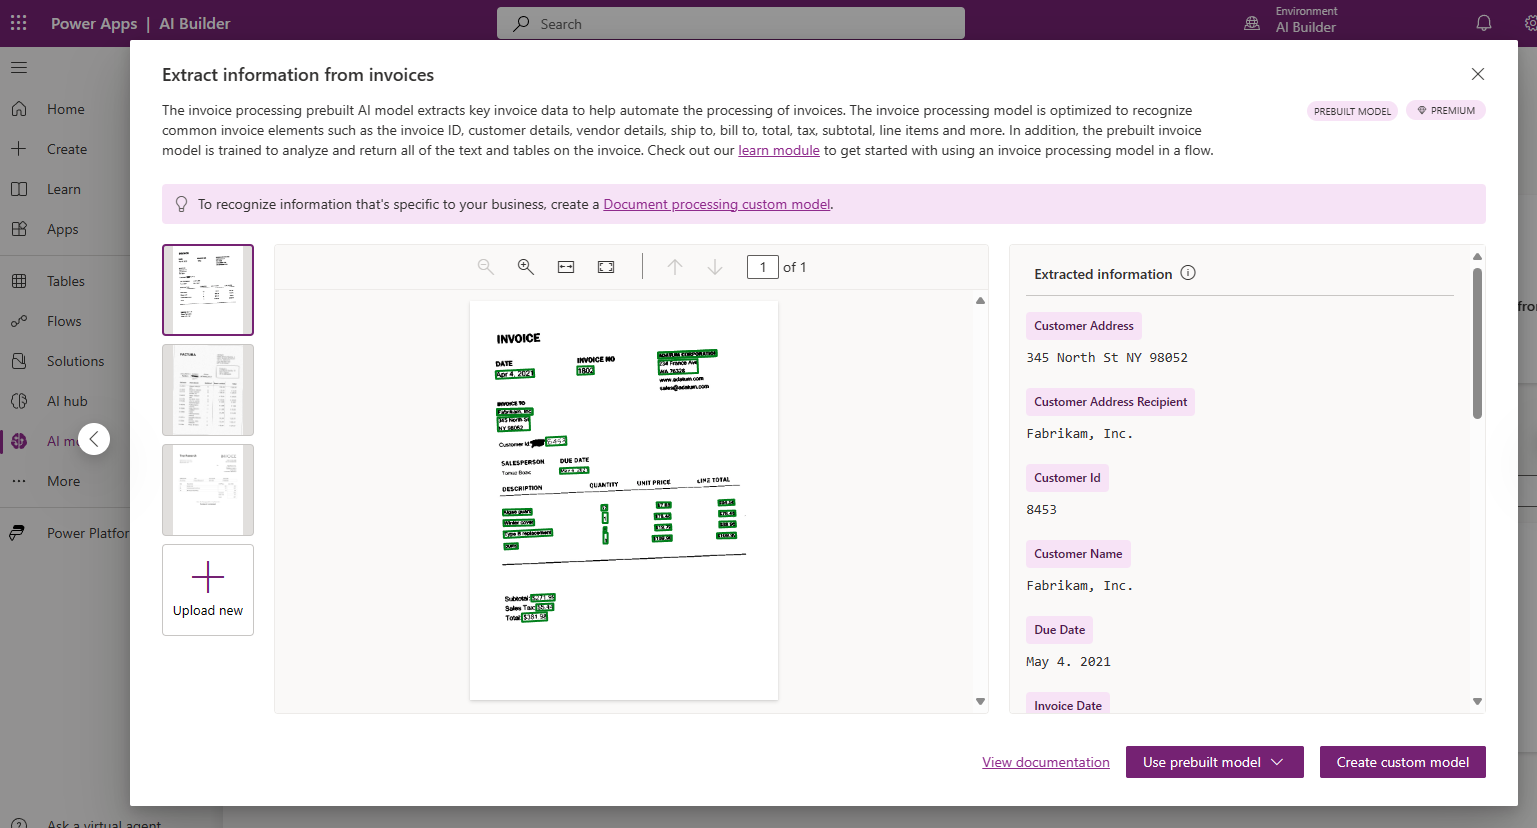Go to previous page arrow
Image resolution: width=1537 pixels, height=828 pixels.
click(675, 267)
